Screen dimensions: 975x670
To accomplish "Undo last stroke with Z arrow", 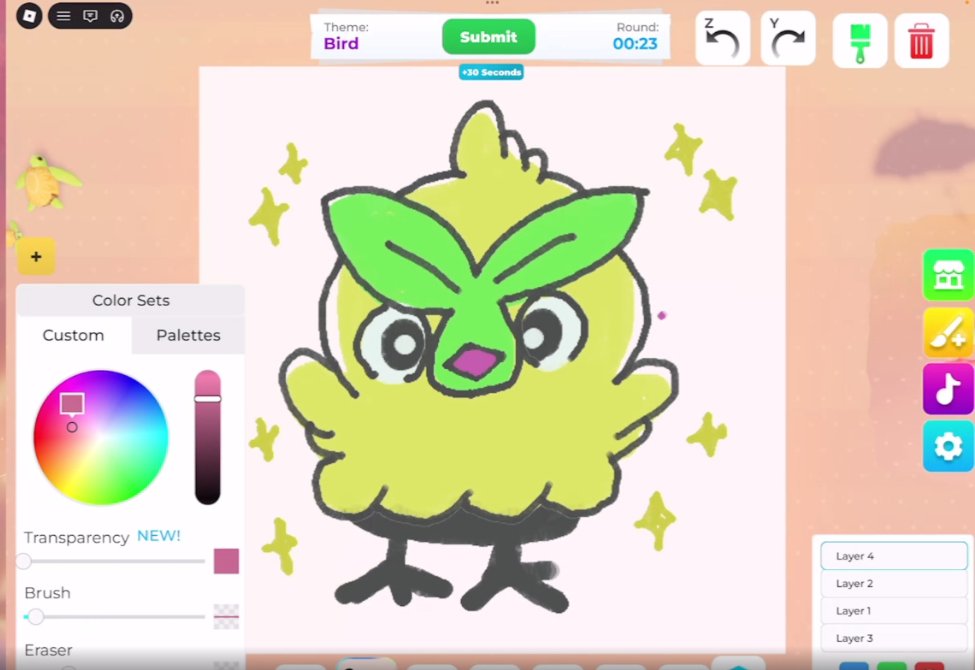I will coord(722,39).
